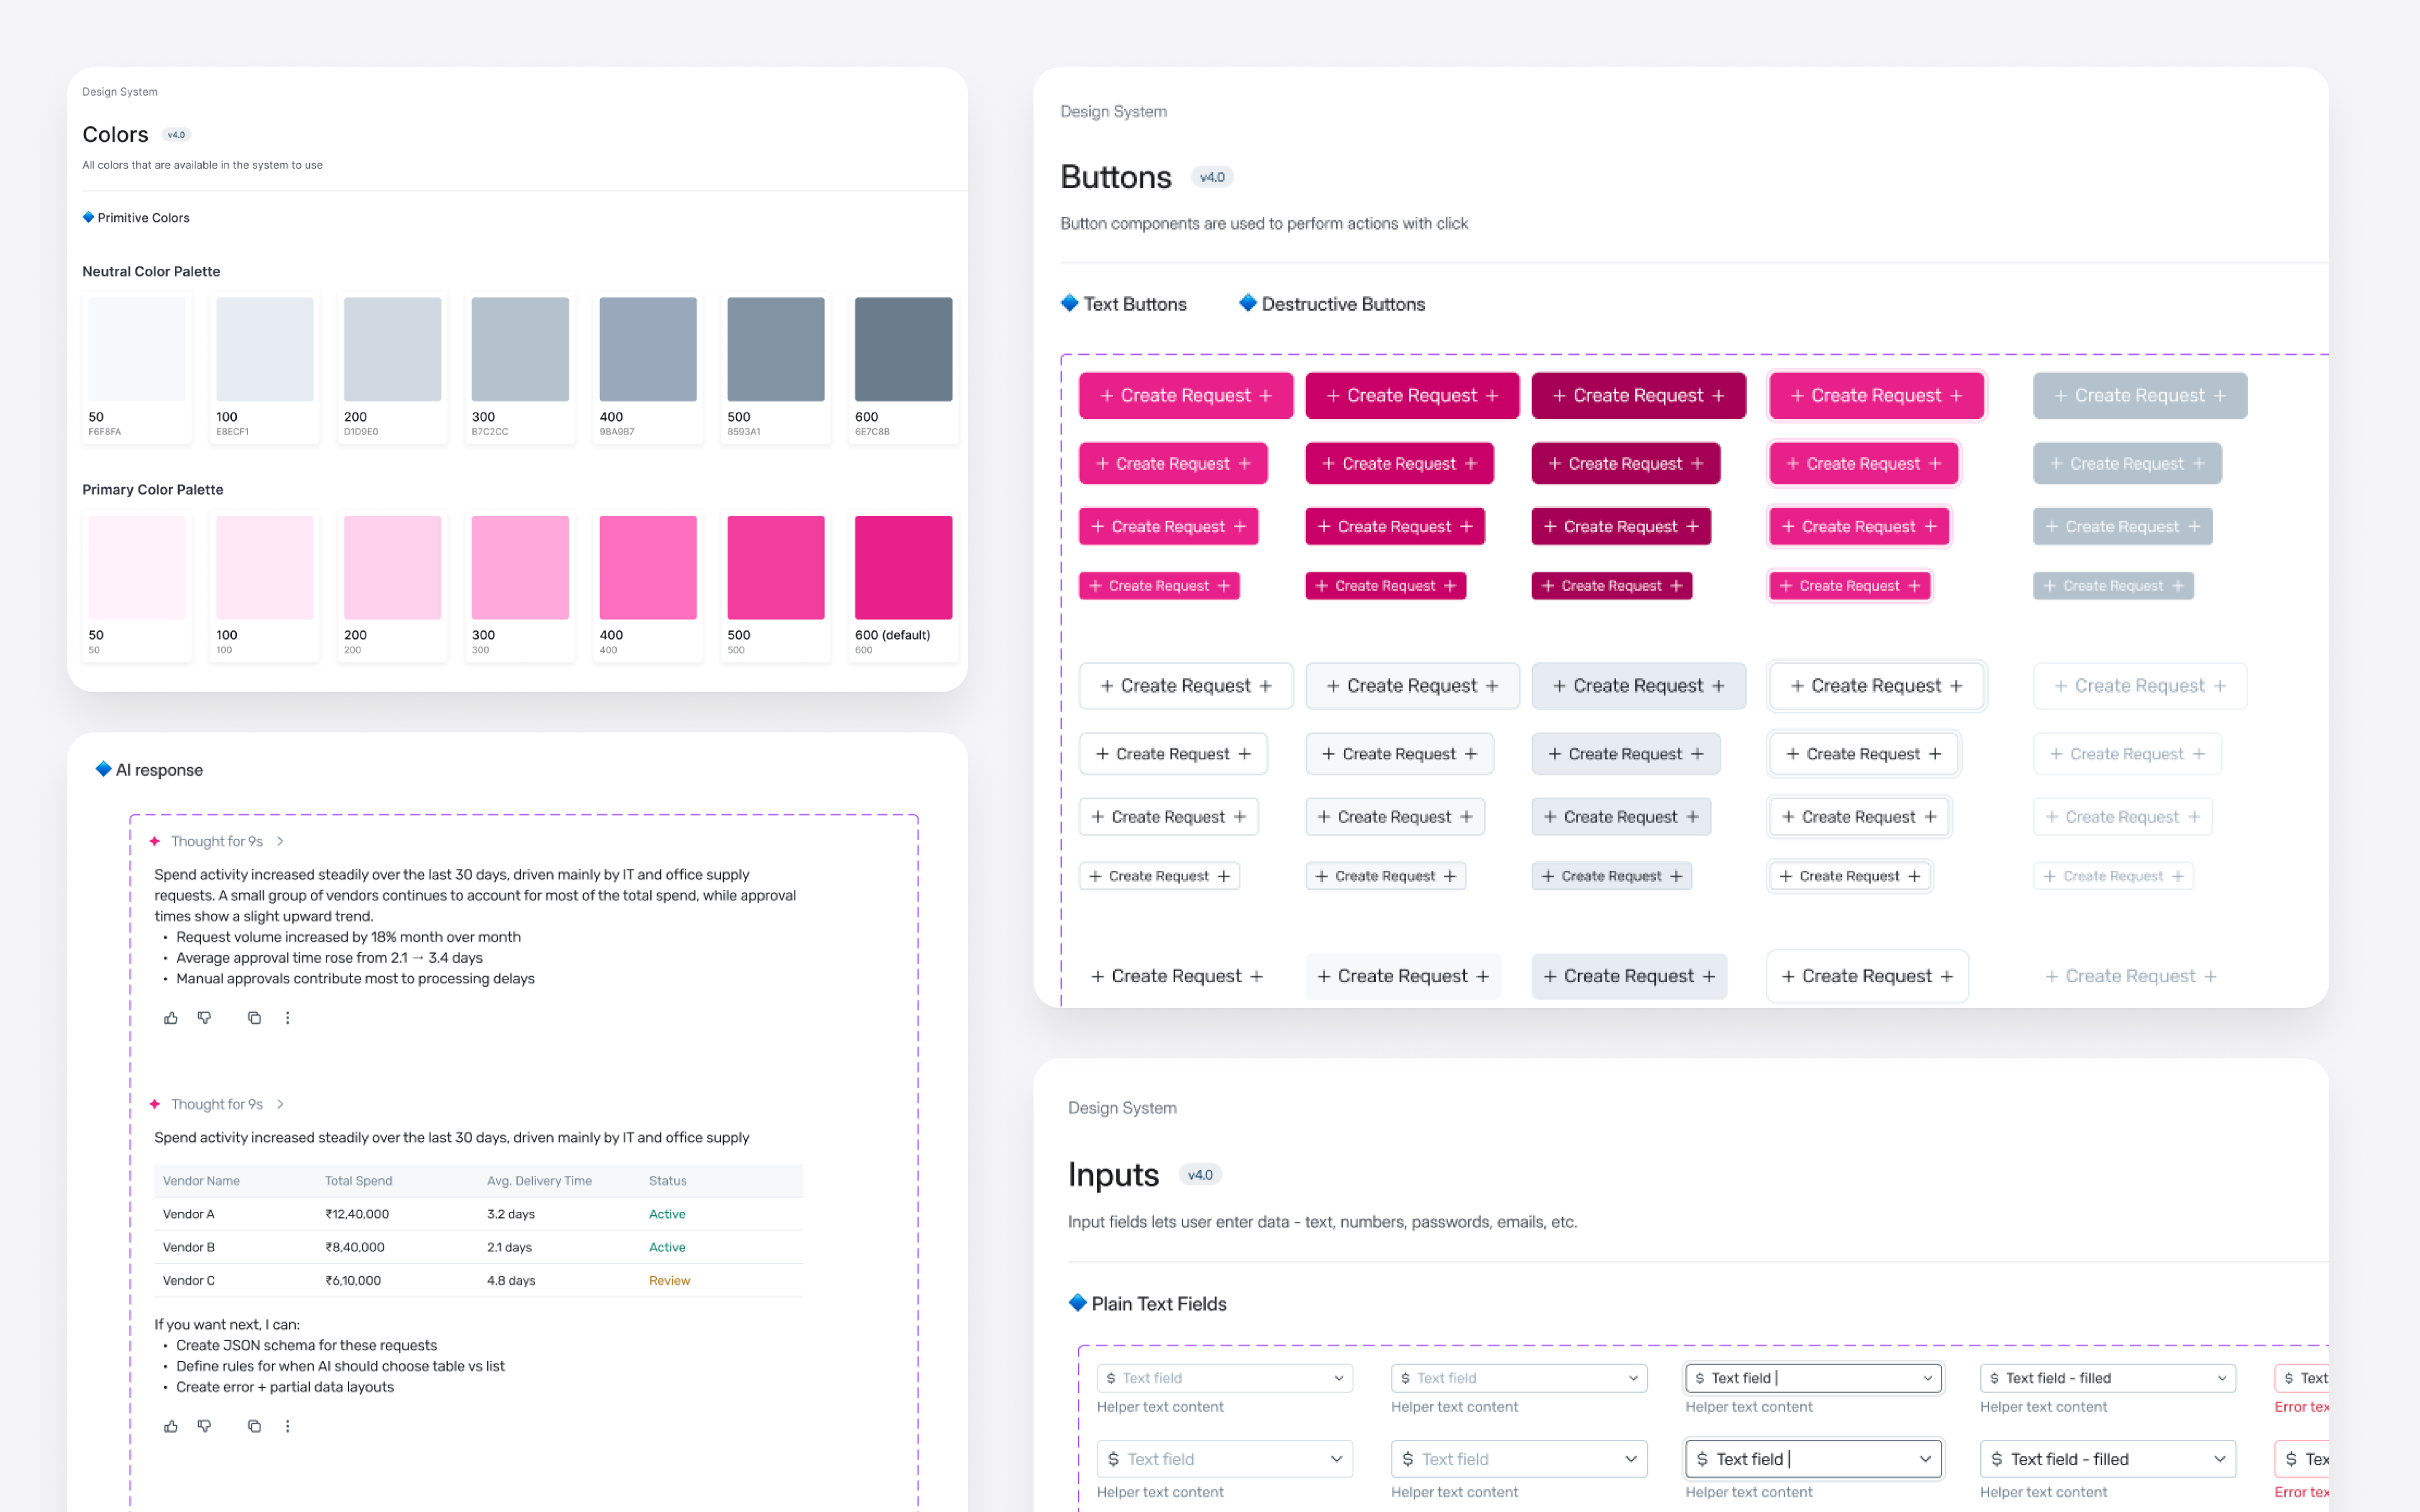
Task: Click the v4.0 badge next to Inputs
Action: tap(1200, 1175)
